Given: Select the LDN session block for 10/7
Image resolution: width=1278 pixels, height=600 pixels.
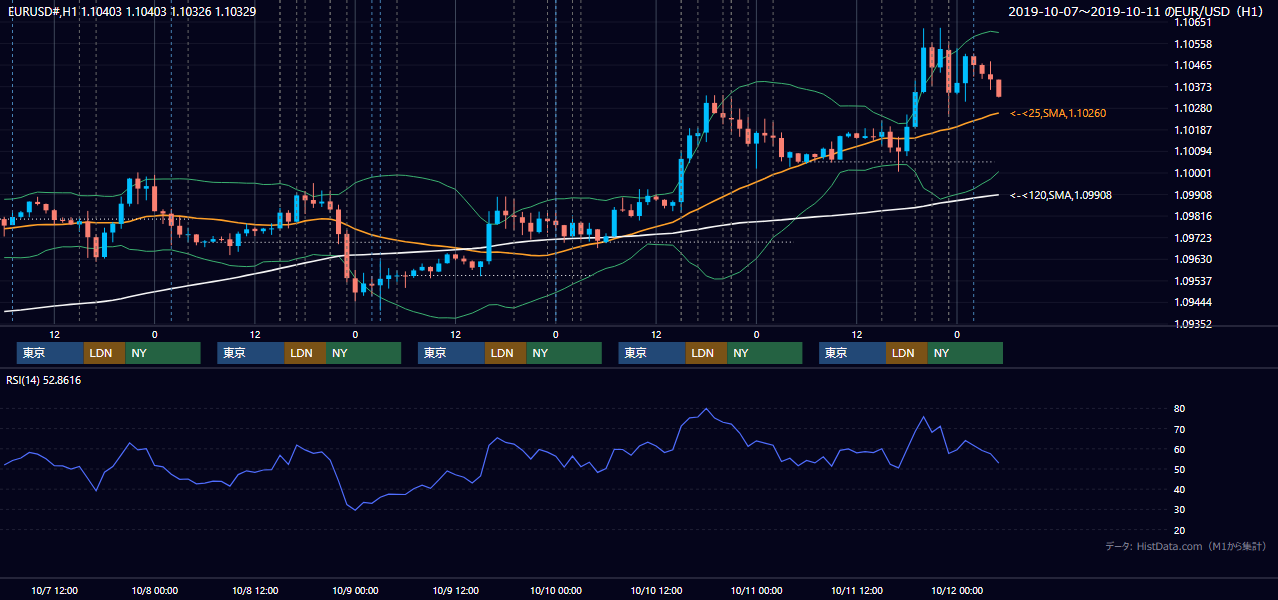Looking at the screenshot, I should pos(104,353).
